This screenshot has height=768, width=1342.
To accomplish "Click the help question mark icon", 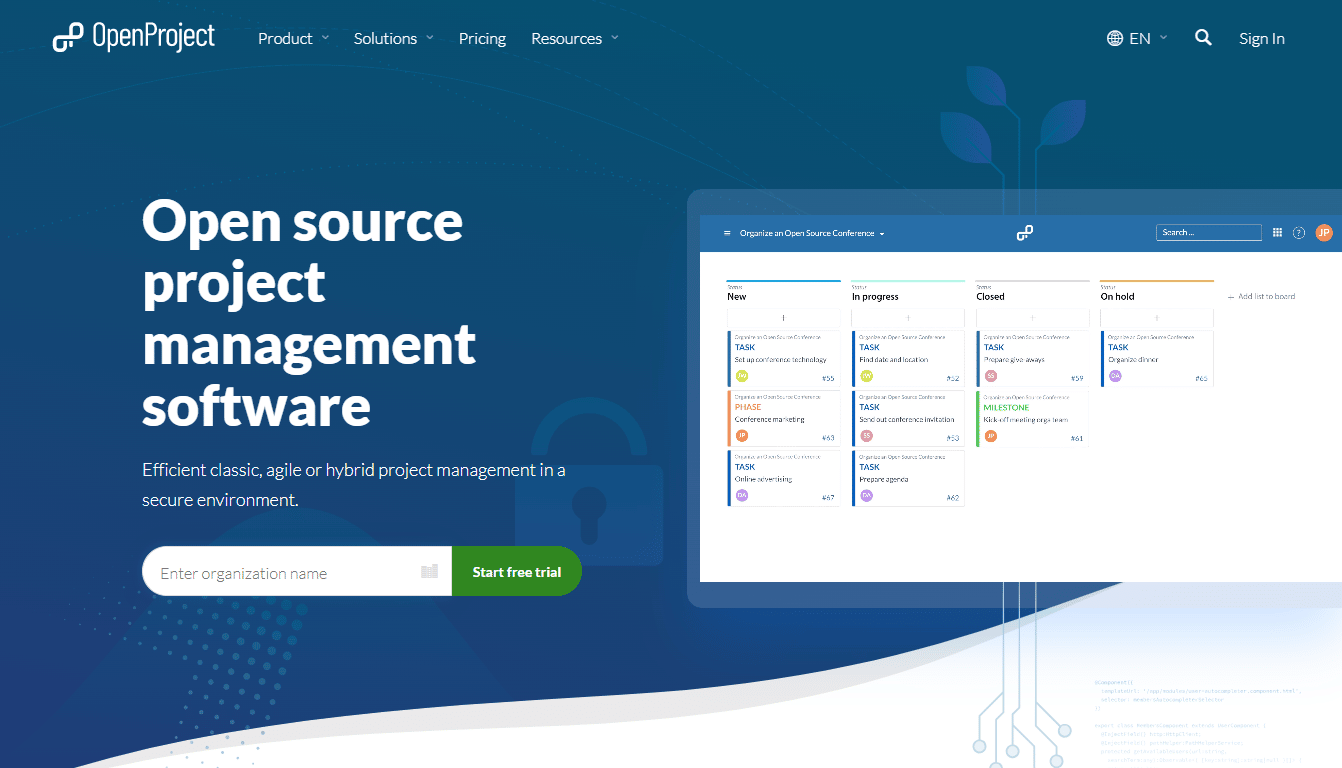I will tap(1299, 233).
